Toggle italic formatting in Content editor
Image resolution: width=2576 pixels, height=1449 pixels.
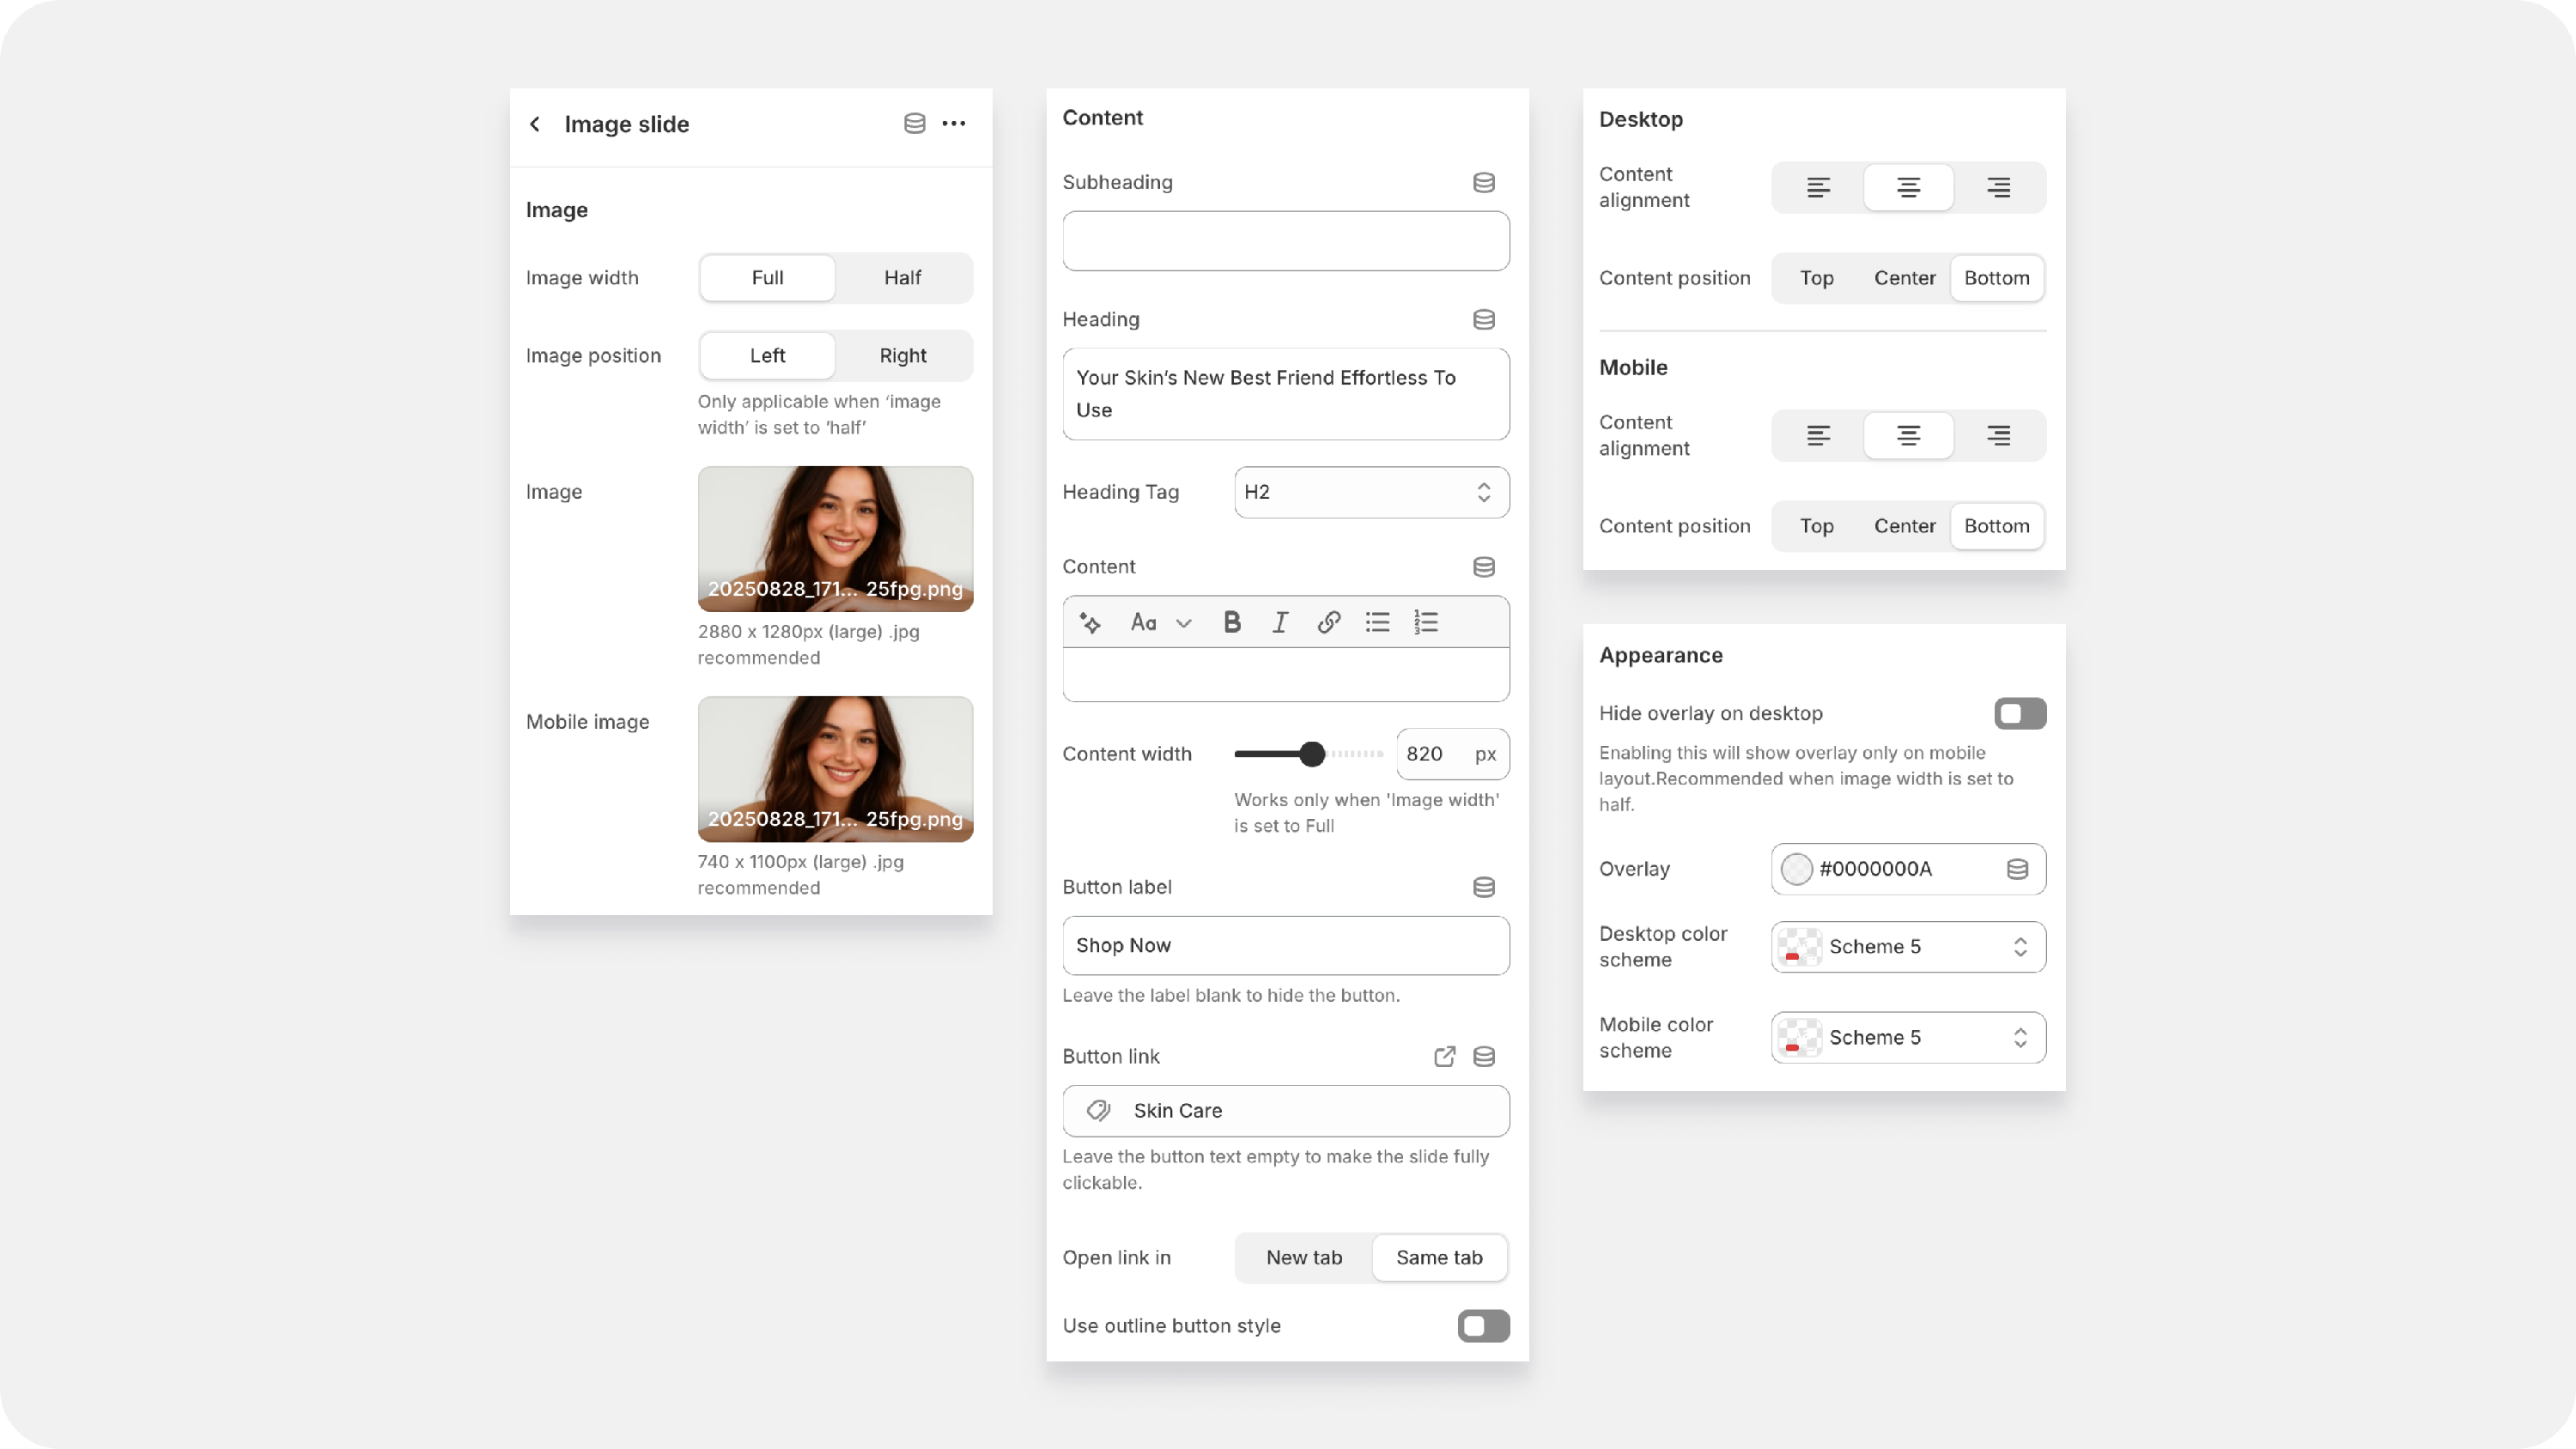pos(1280,623)
